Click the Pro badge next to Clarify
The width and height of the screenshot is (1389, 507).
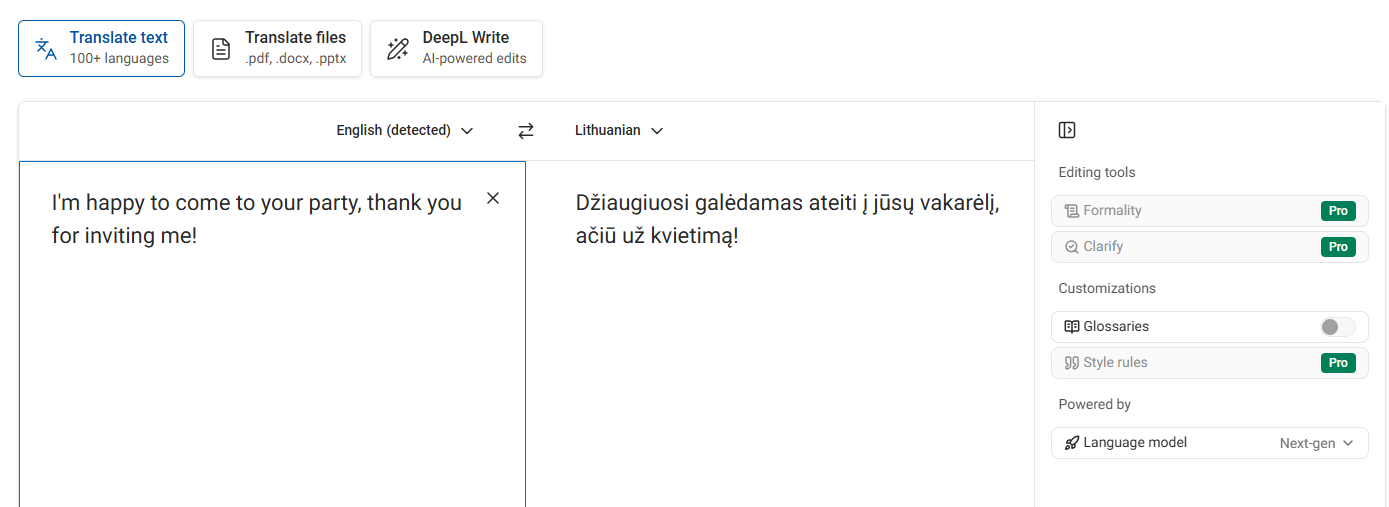tap(1338, 247)
